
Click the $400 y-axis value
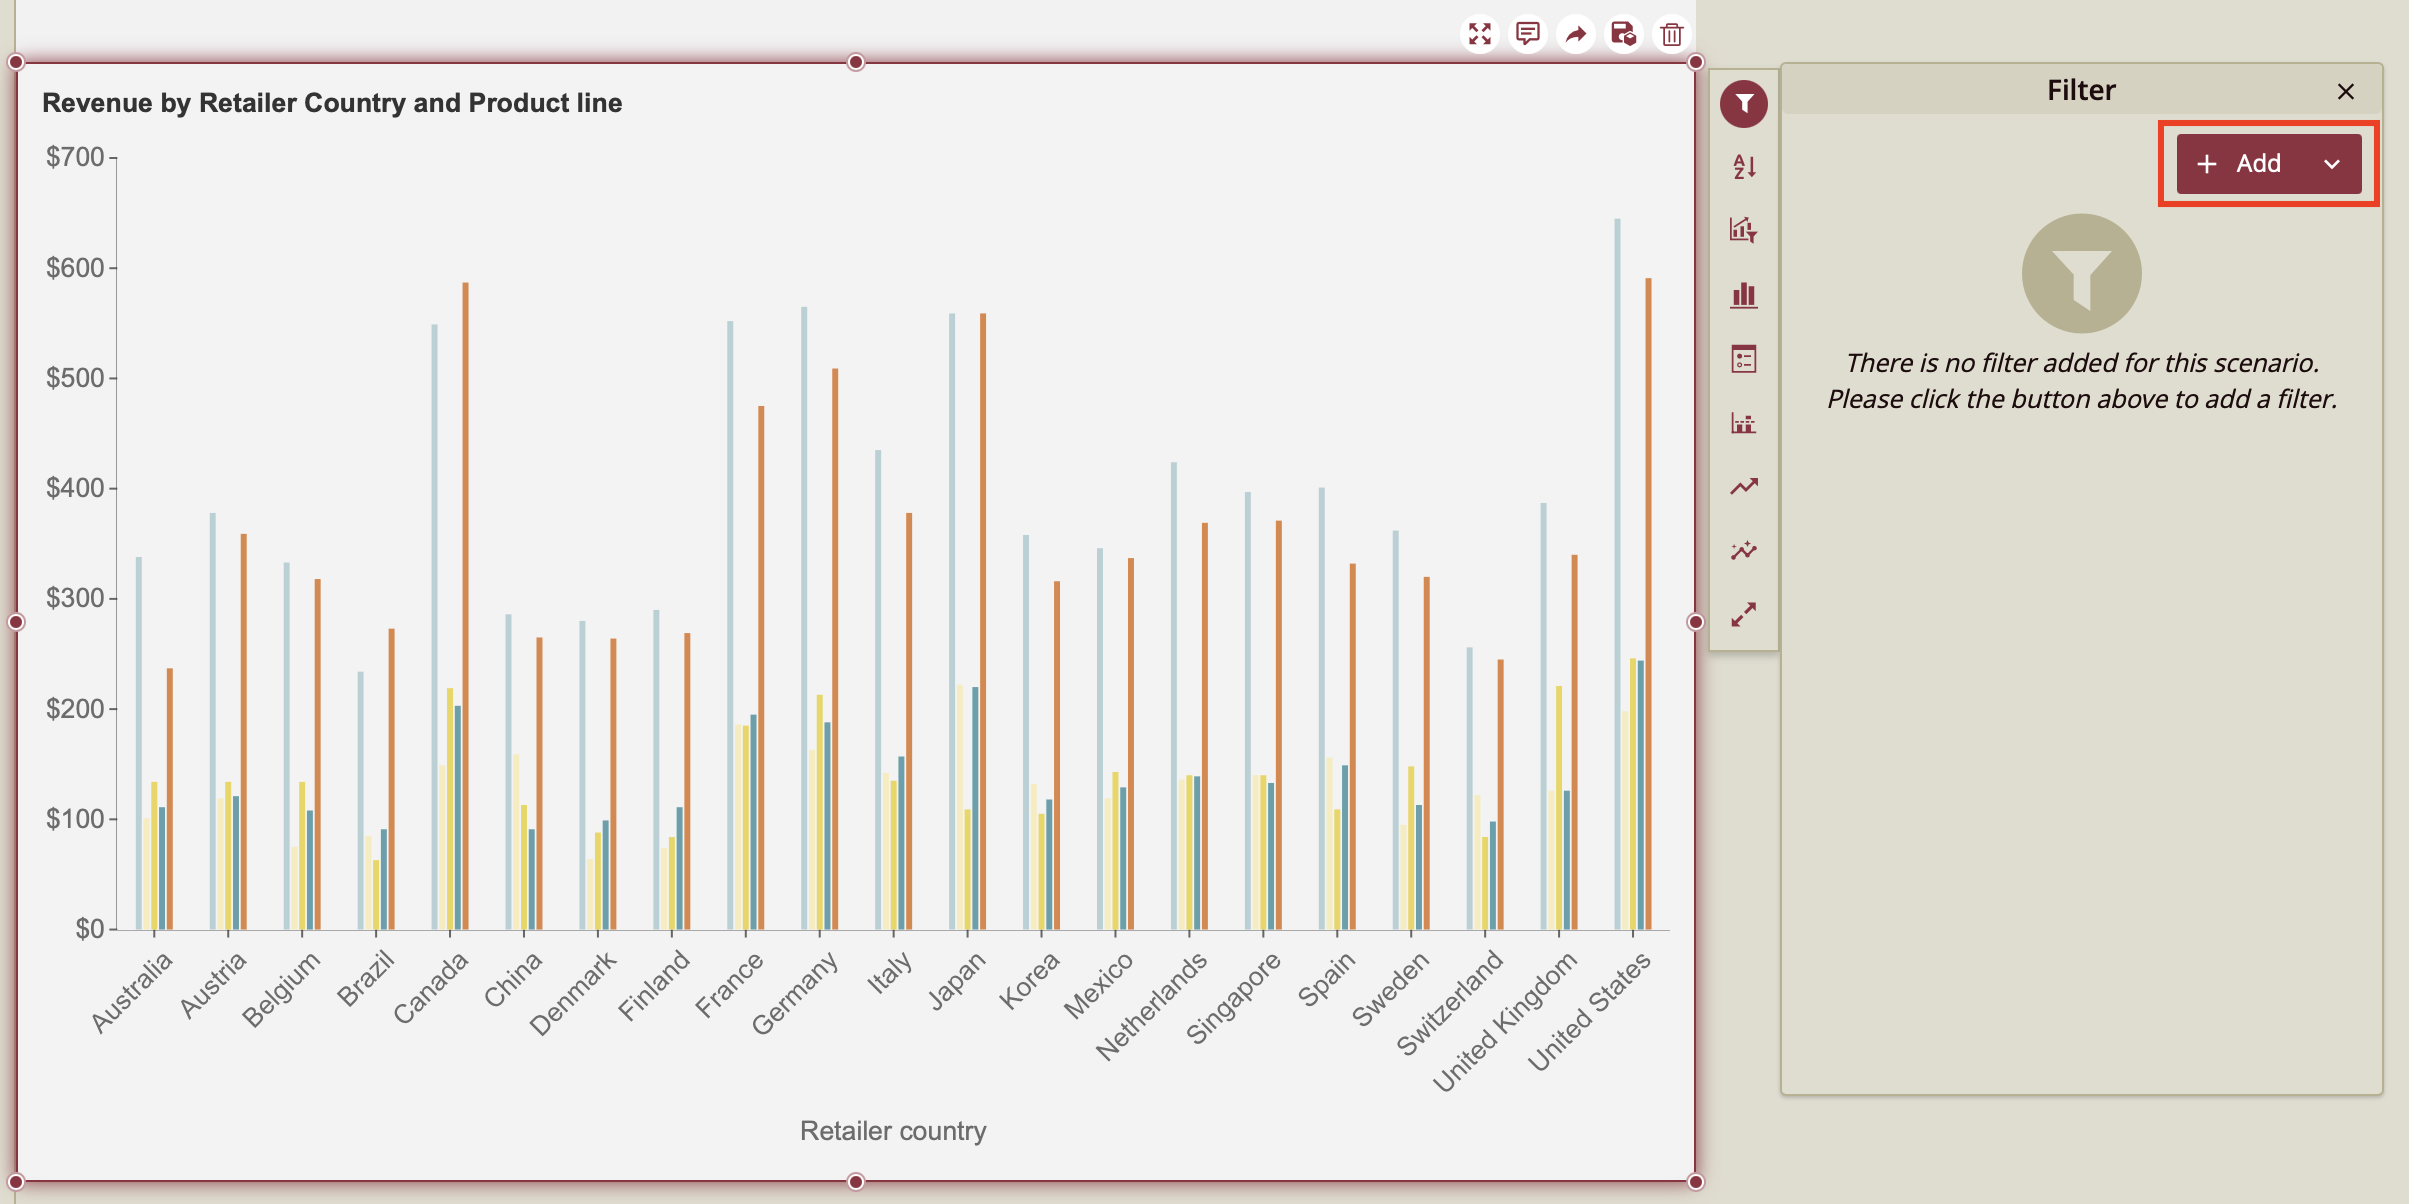tap(75, 488)
